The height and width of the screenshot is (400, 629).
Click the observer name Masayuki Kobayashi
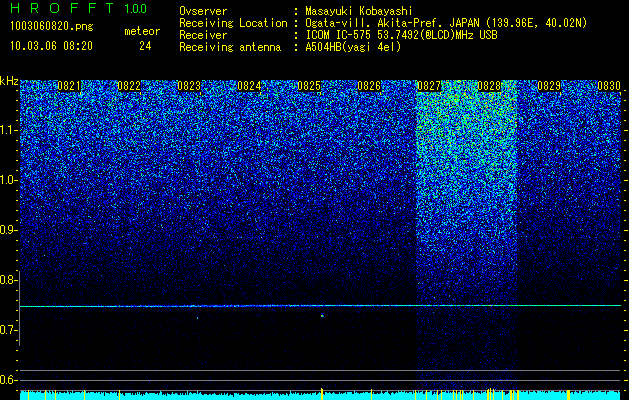(359, 11)
